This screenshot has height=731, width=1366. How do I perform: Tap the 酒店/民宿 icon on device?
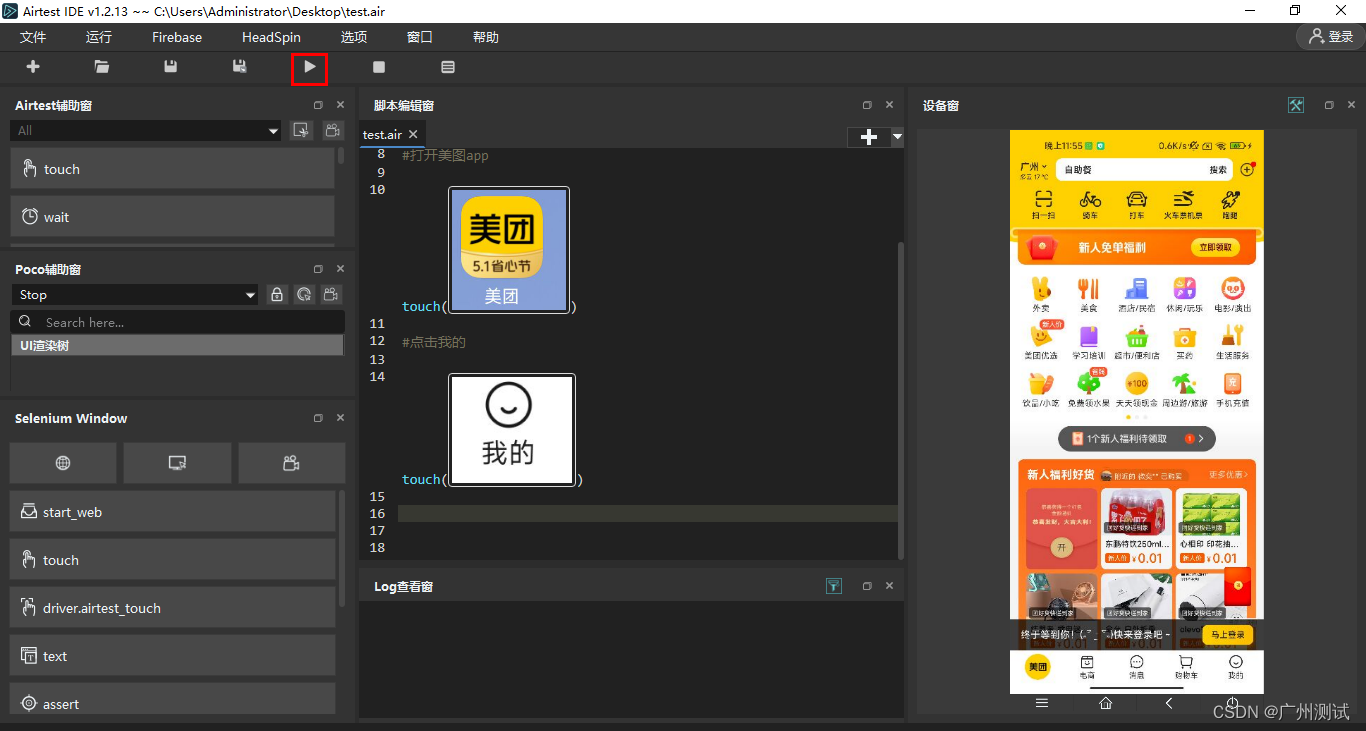click(x=1137, y=294)
